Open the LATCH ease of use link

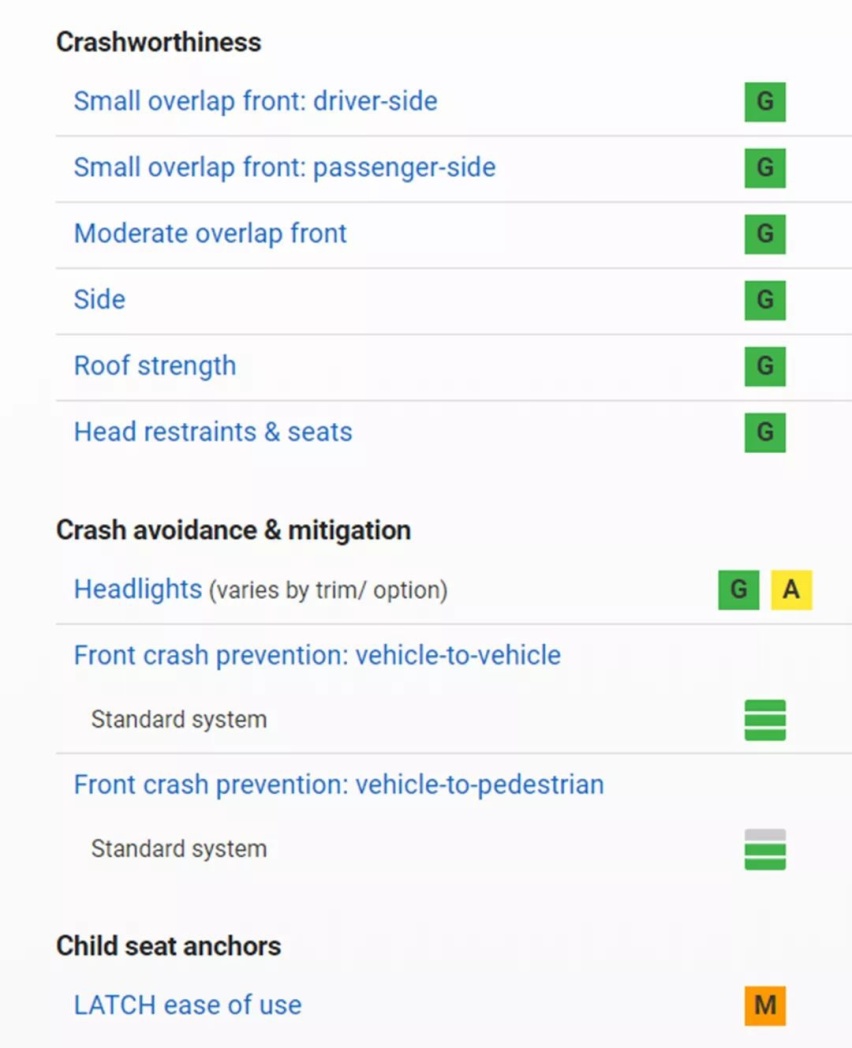tap(188, 1005)
